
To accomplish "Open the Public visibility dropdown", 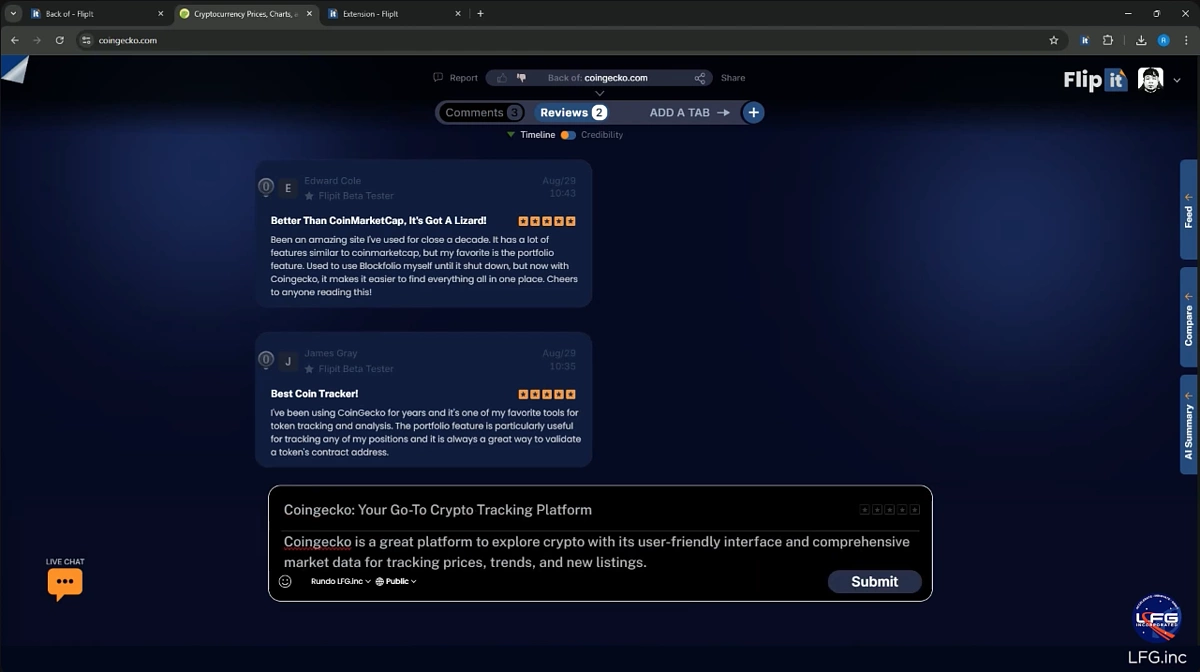I will [x=396, y=581].
